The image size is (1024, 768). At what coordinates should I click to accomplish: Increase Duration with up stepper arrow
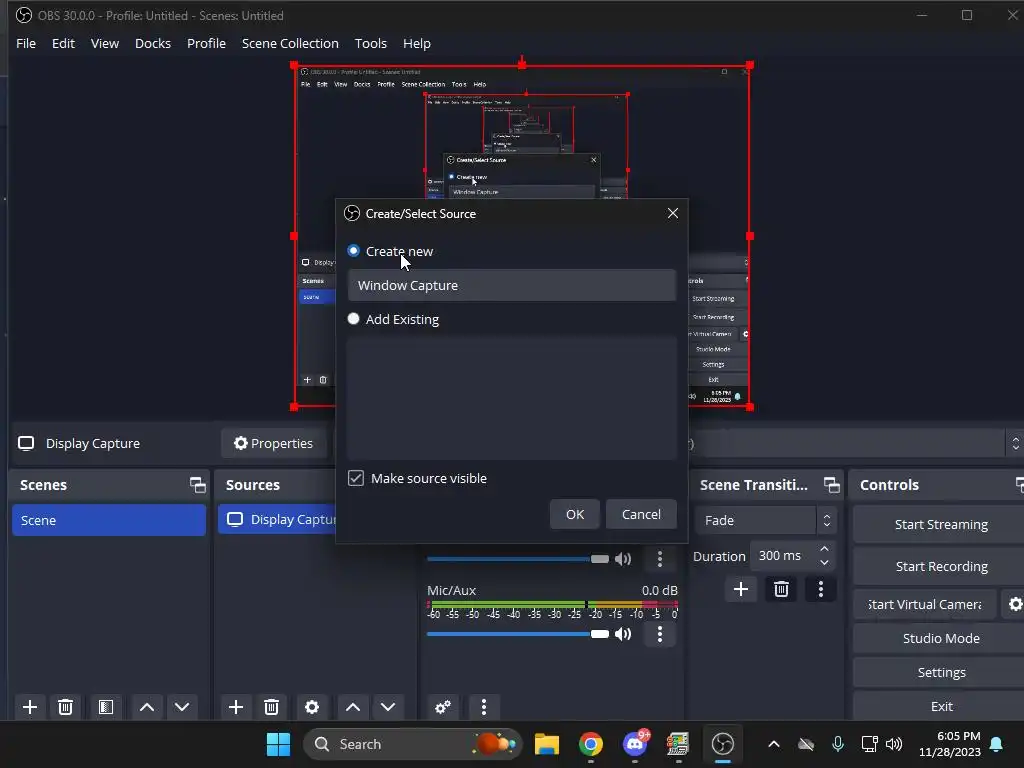[824, 549]
